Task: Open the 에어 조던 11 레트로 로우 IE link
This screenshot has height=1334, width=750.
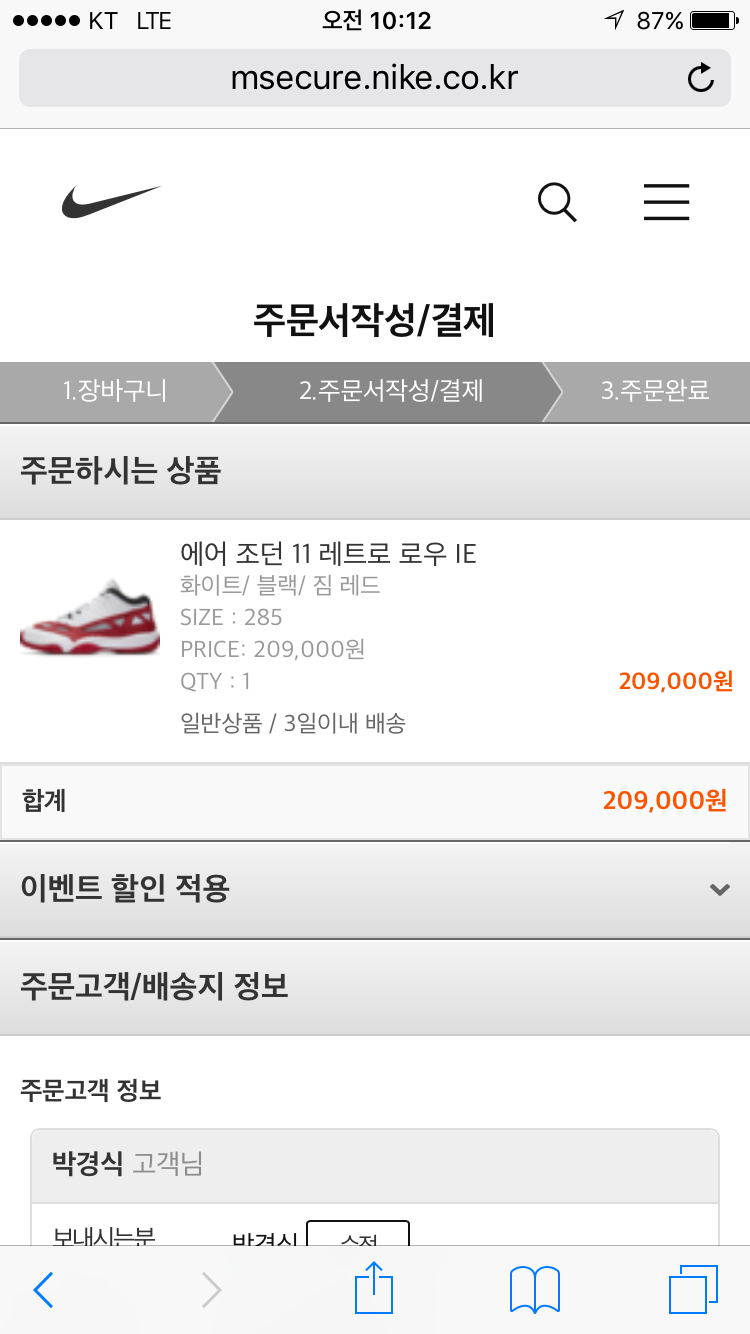Action: (328, 553)
